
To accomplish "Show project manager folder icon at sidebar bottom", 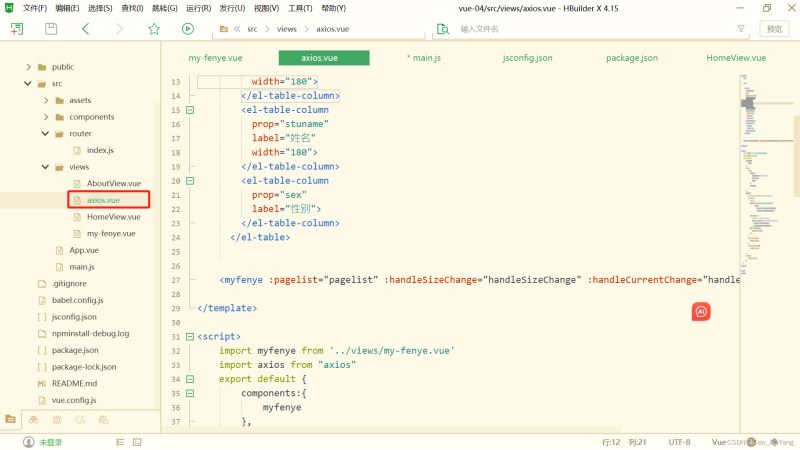I will tap(10, 419).
